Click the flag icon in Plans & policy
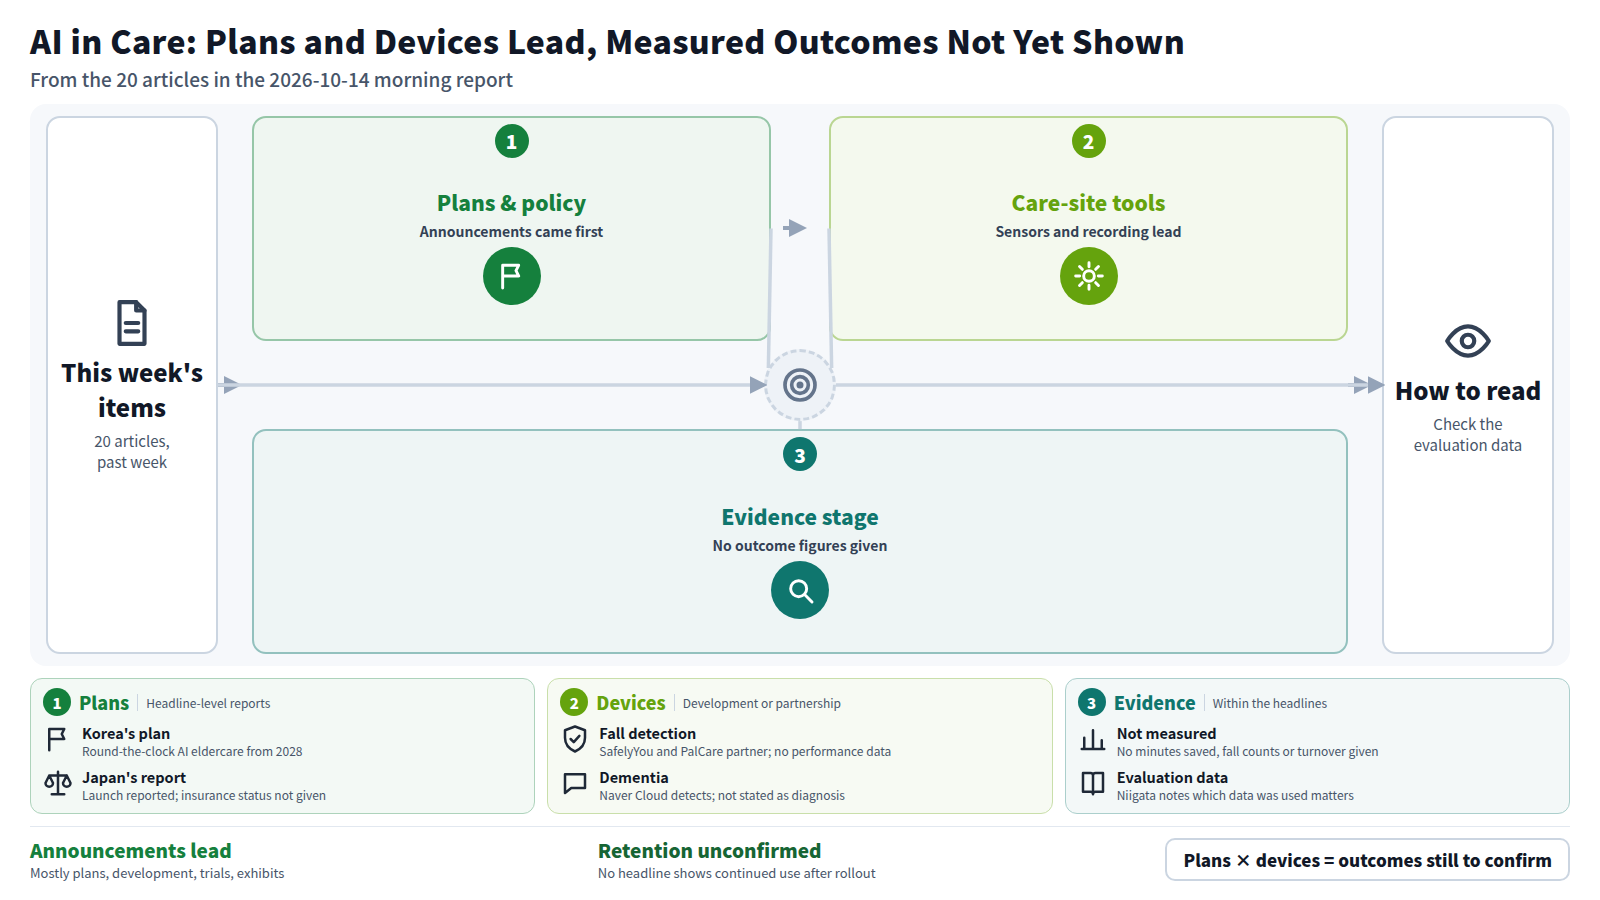Image resolution: width=1600 pixels, height=900 pixels. [x=512, y=276]
